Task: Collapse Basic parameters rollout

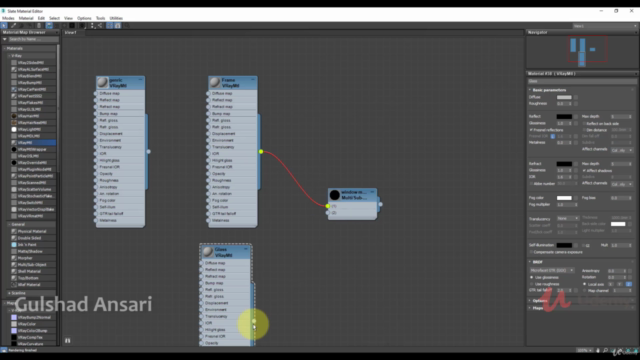Action: click(x=549, y=90)
